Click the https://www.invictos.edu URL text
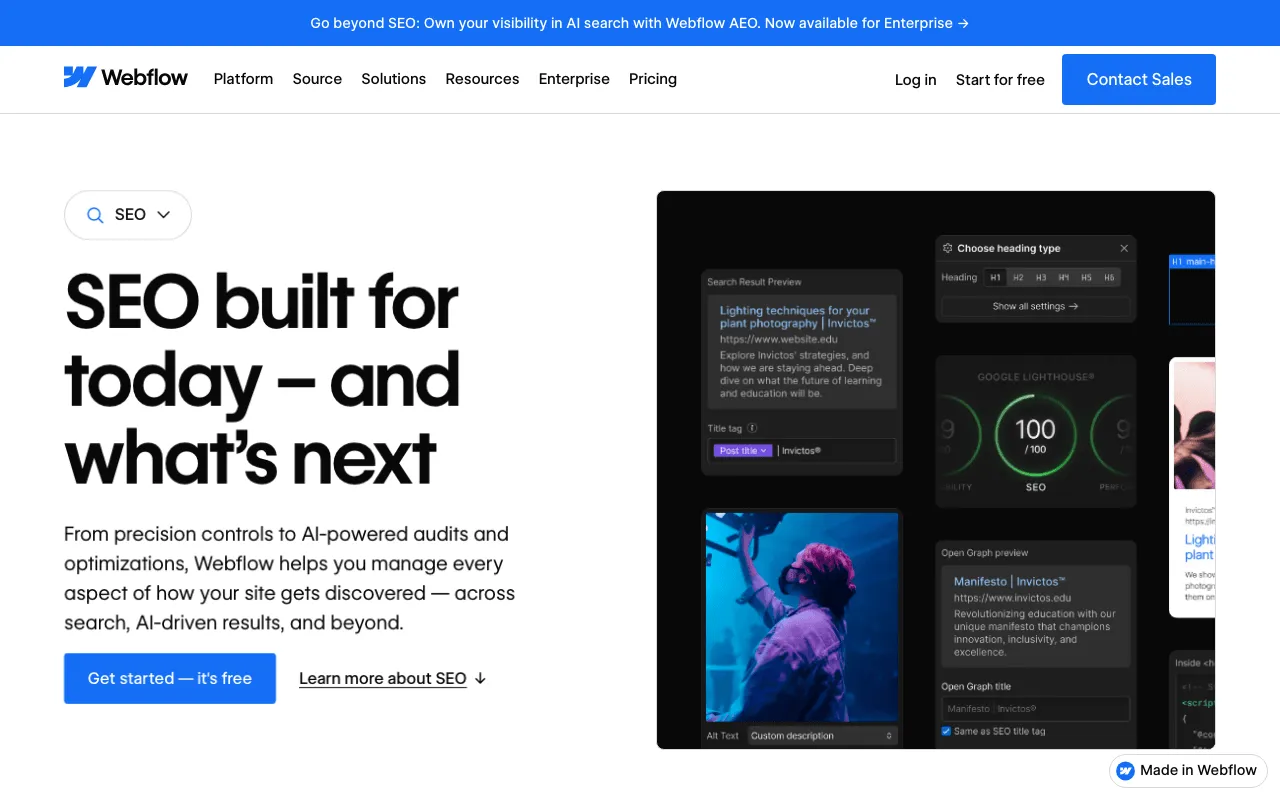This screenshot has height=800, width=1280. point(1013,598)
